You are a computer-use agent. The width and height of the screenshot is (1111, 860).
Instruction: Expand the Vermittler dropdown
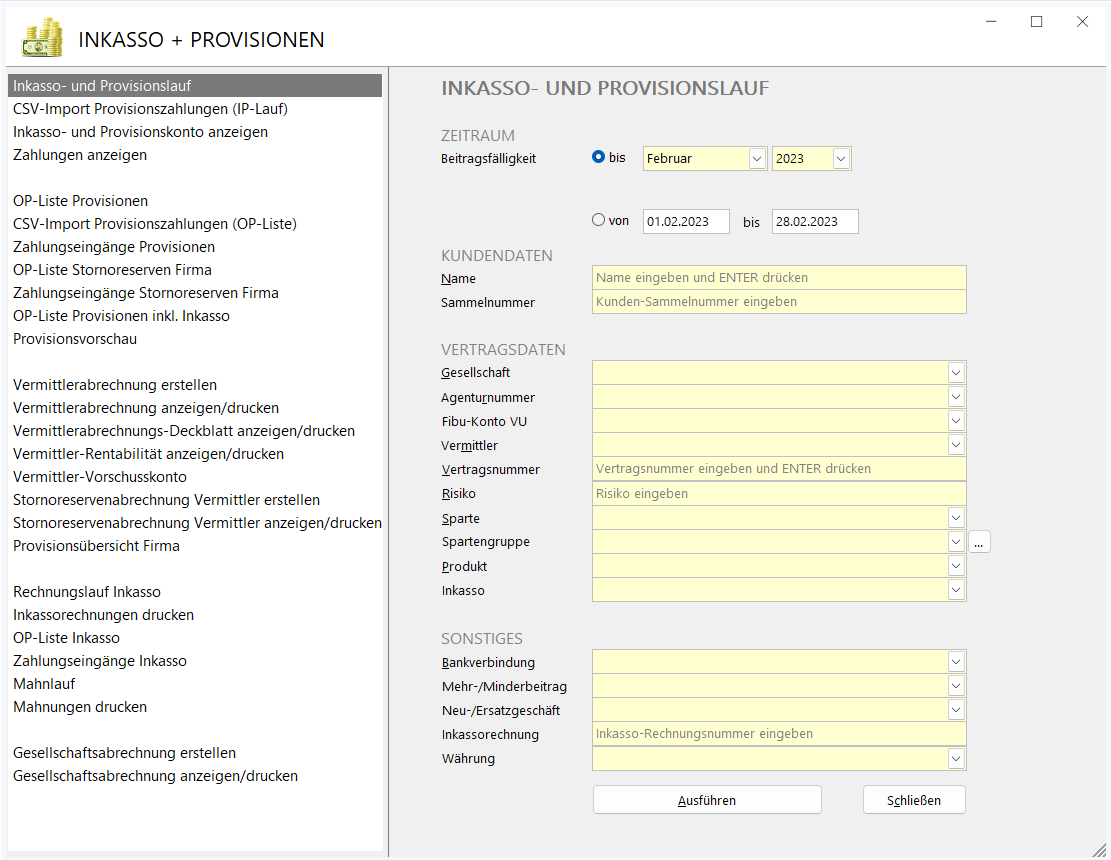click(956, 445)
